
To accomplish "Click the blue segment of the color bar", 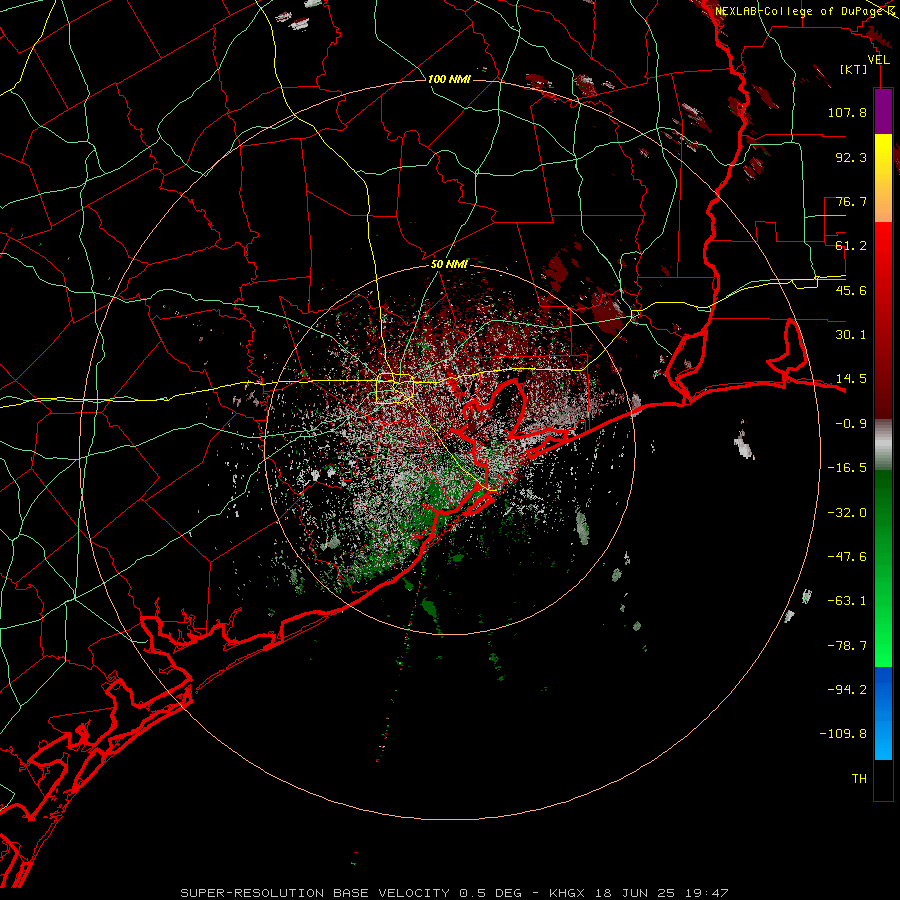I will [883, 713].
